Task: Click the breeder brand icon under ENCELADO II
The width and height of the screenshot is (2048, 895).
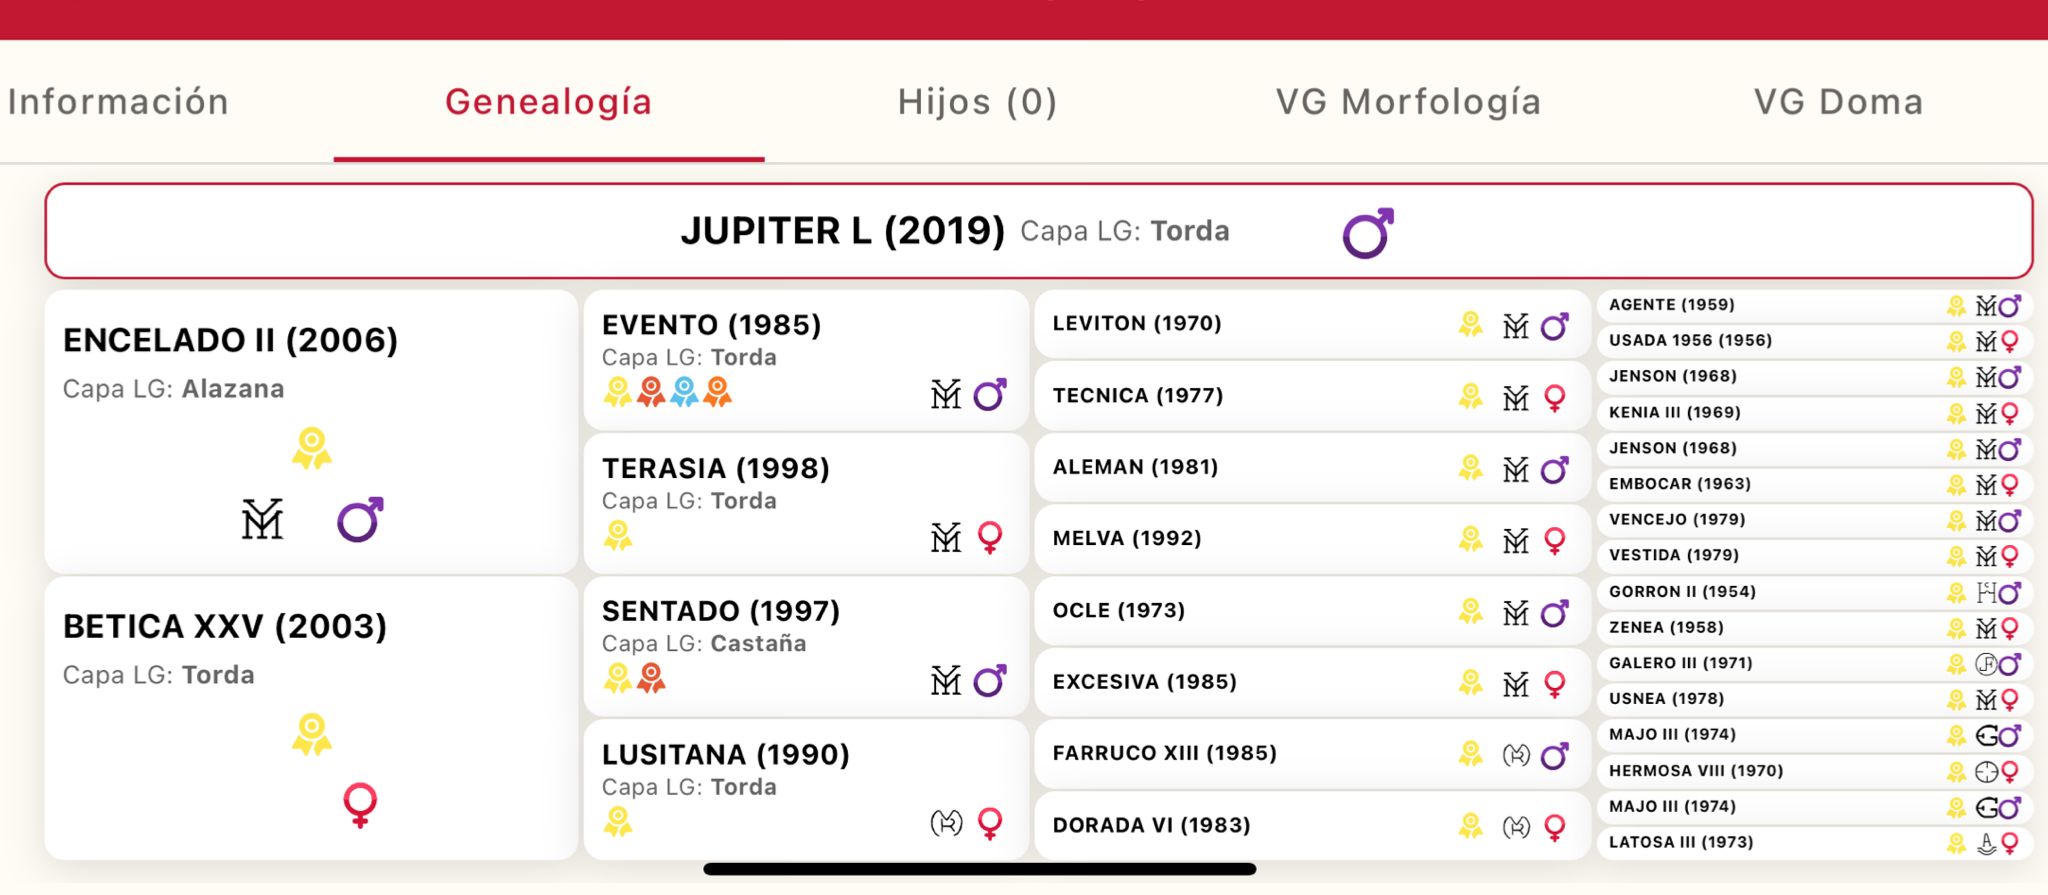Action: pyautogui.click(x=262, y=520)
